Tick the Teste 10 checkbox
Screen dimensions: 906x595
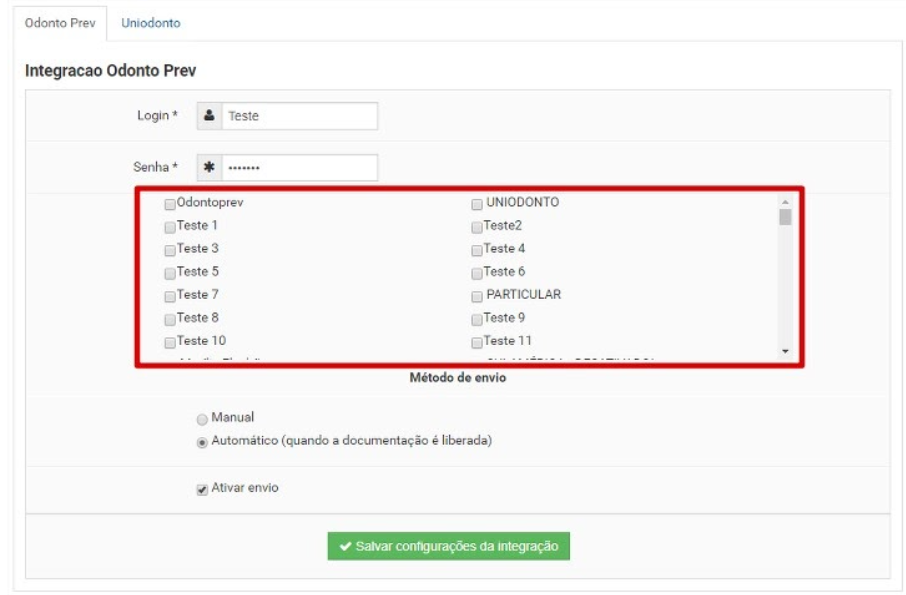[170, 343]
